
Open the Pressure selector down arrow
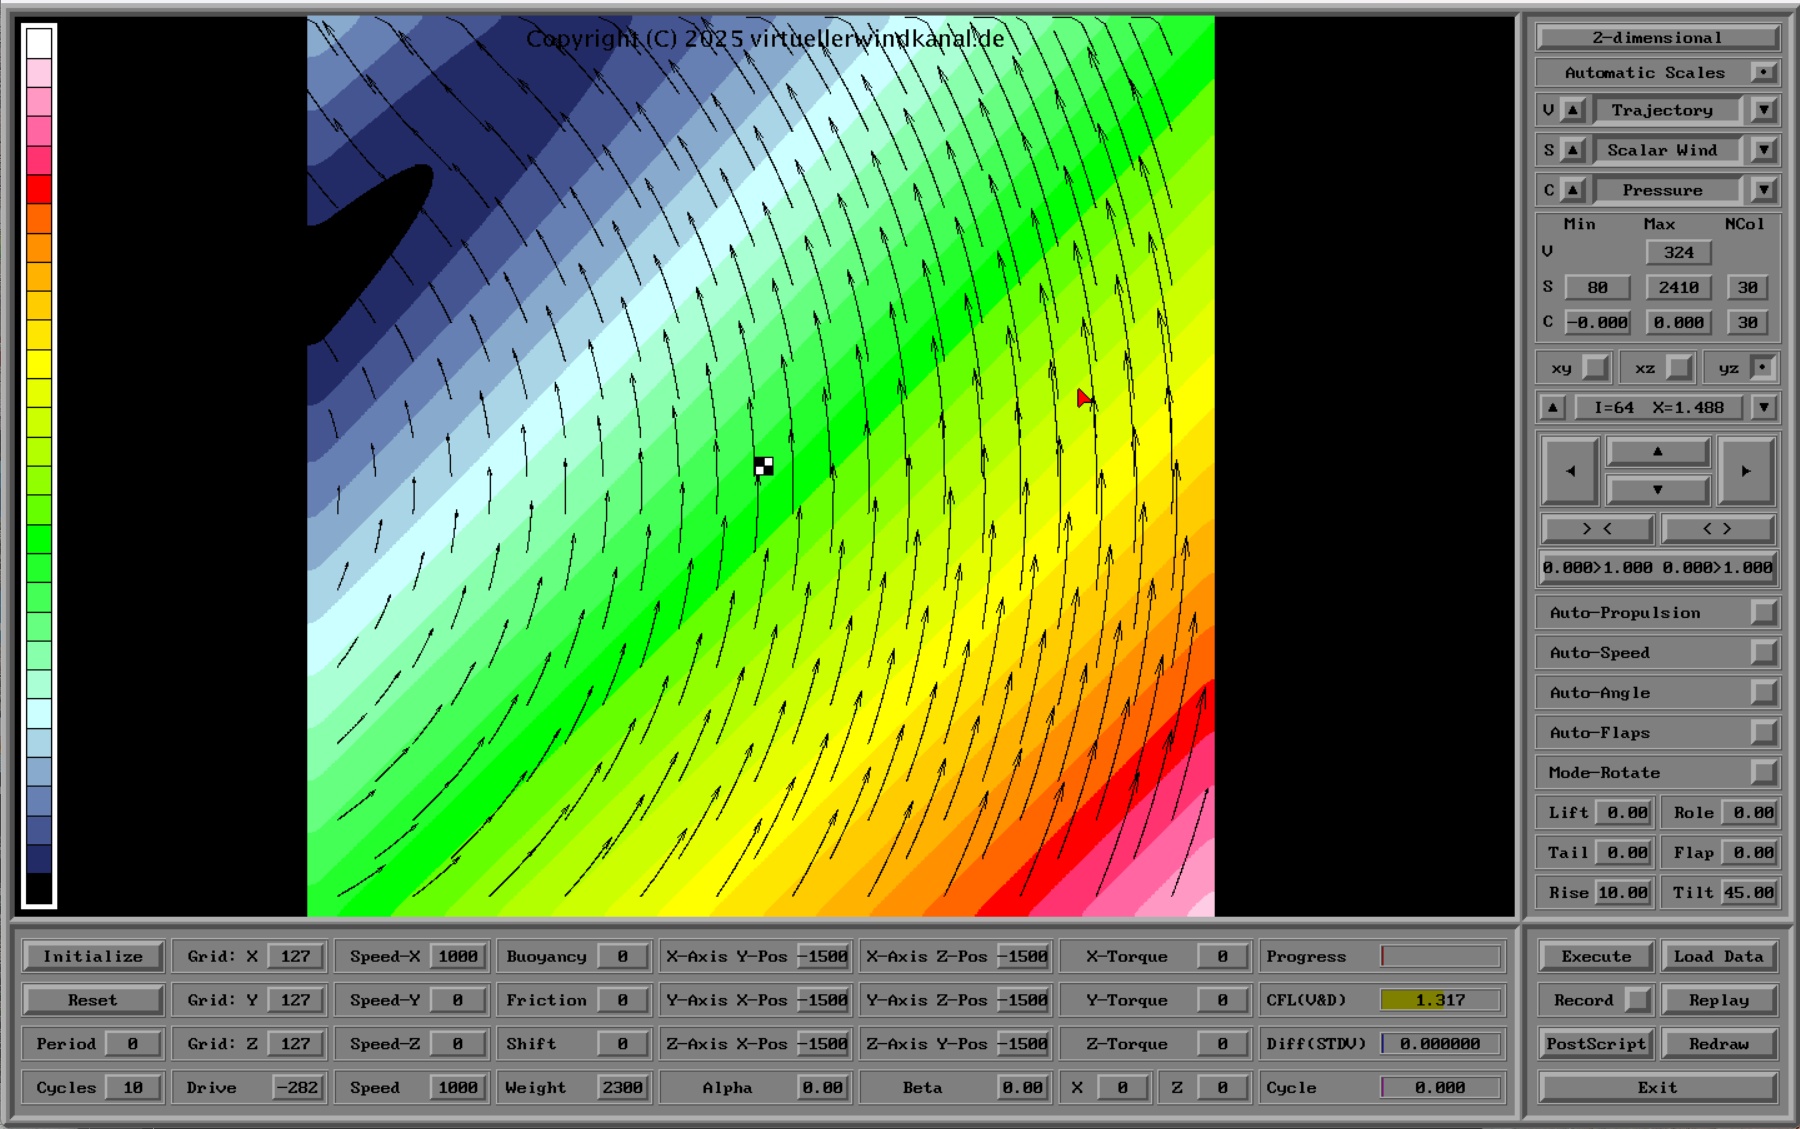[1763, 190]
